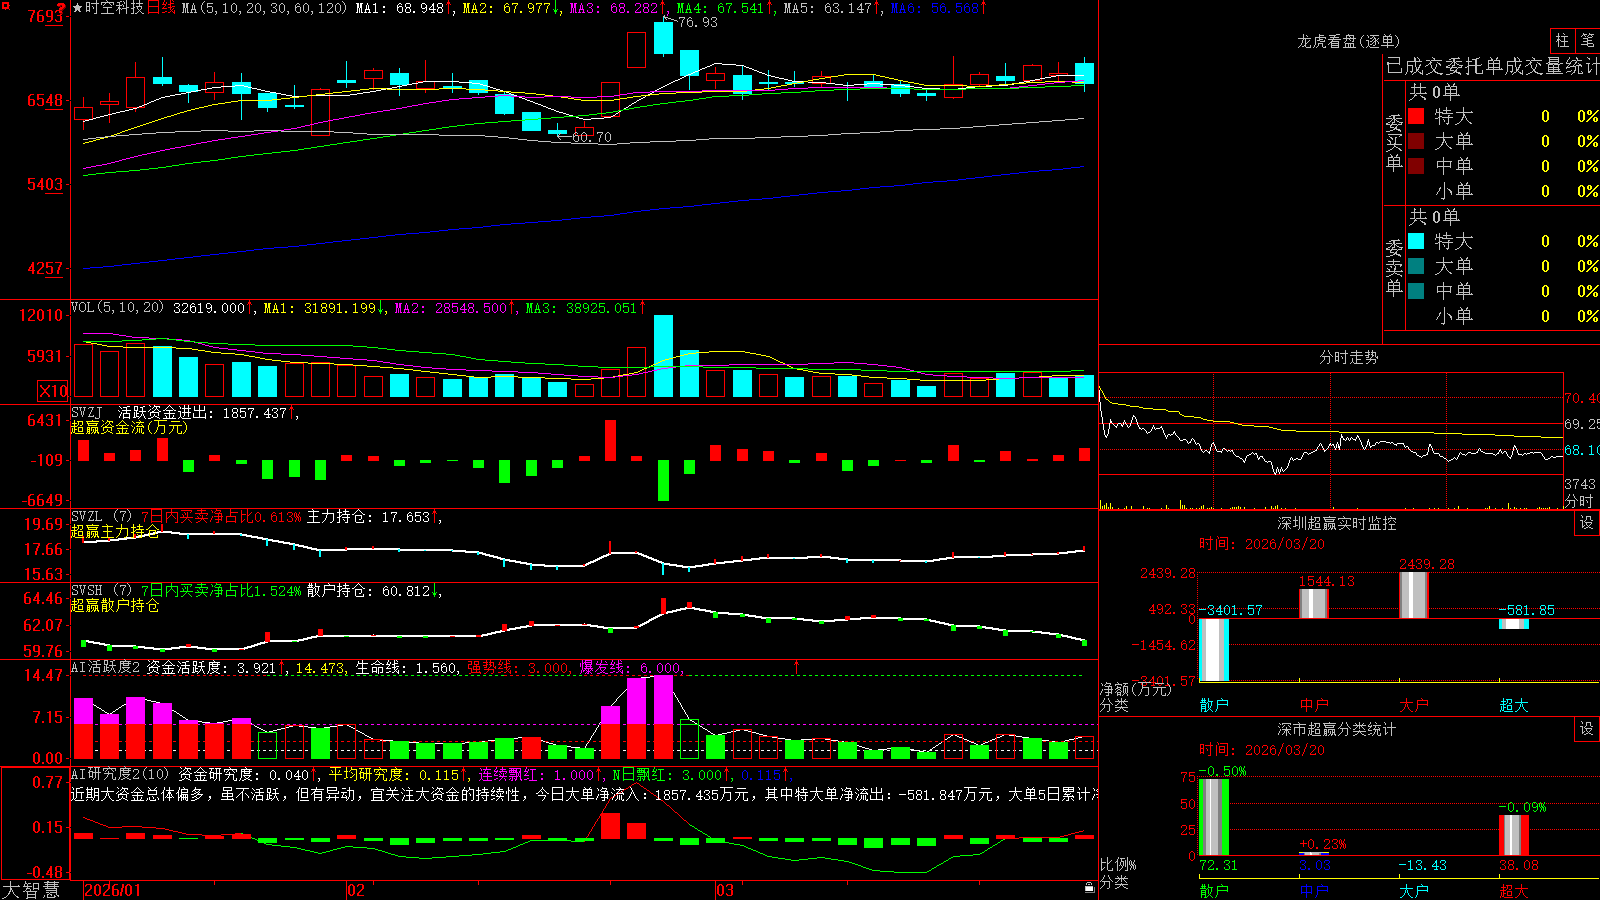Click the 龙虎看盘(逐单) panel title
The width and height of the screenshot is (1600, 900).
[x=1348, y=41]
